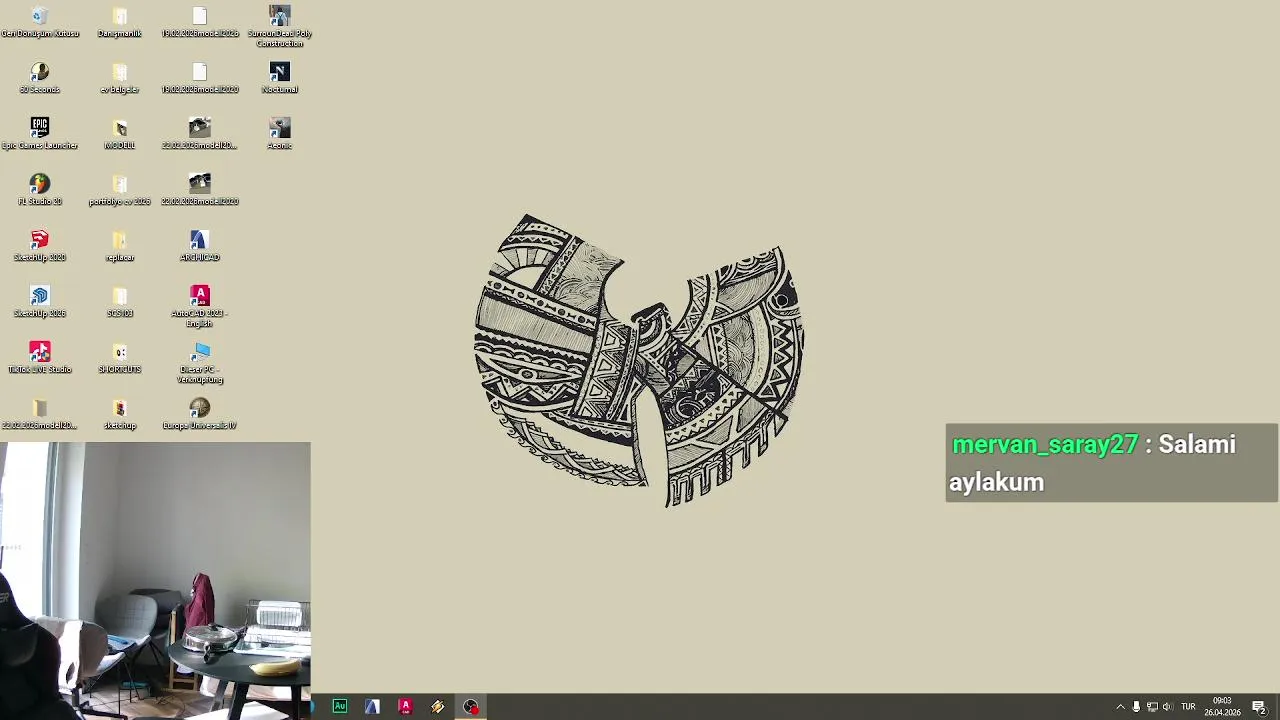Select the 19.02.2026modell2026 file
1280x720 pixels.
(x=199, y=22)
